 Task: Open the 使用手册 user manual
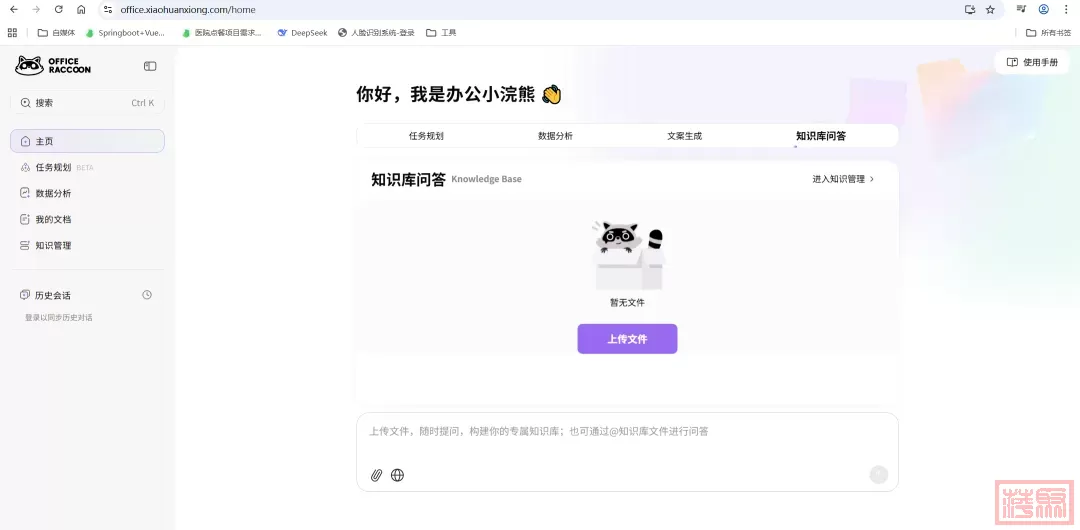[x=1032, y=62]
